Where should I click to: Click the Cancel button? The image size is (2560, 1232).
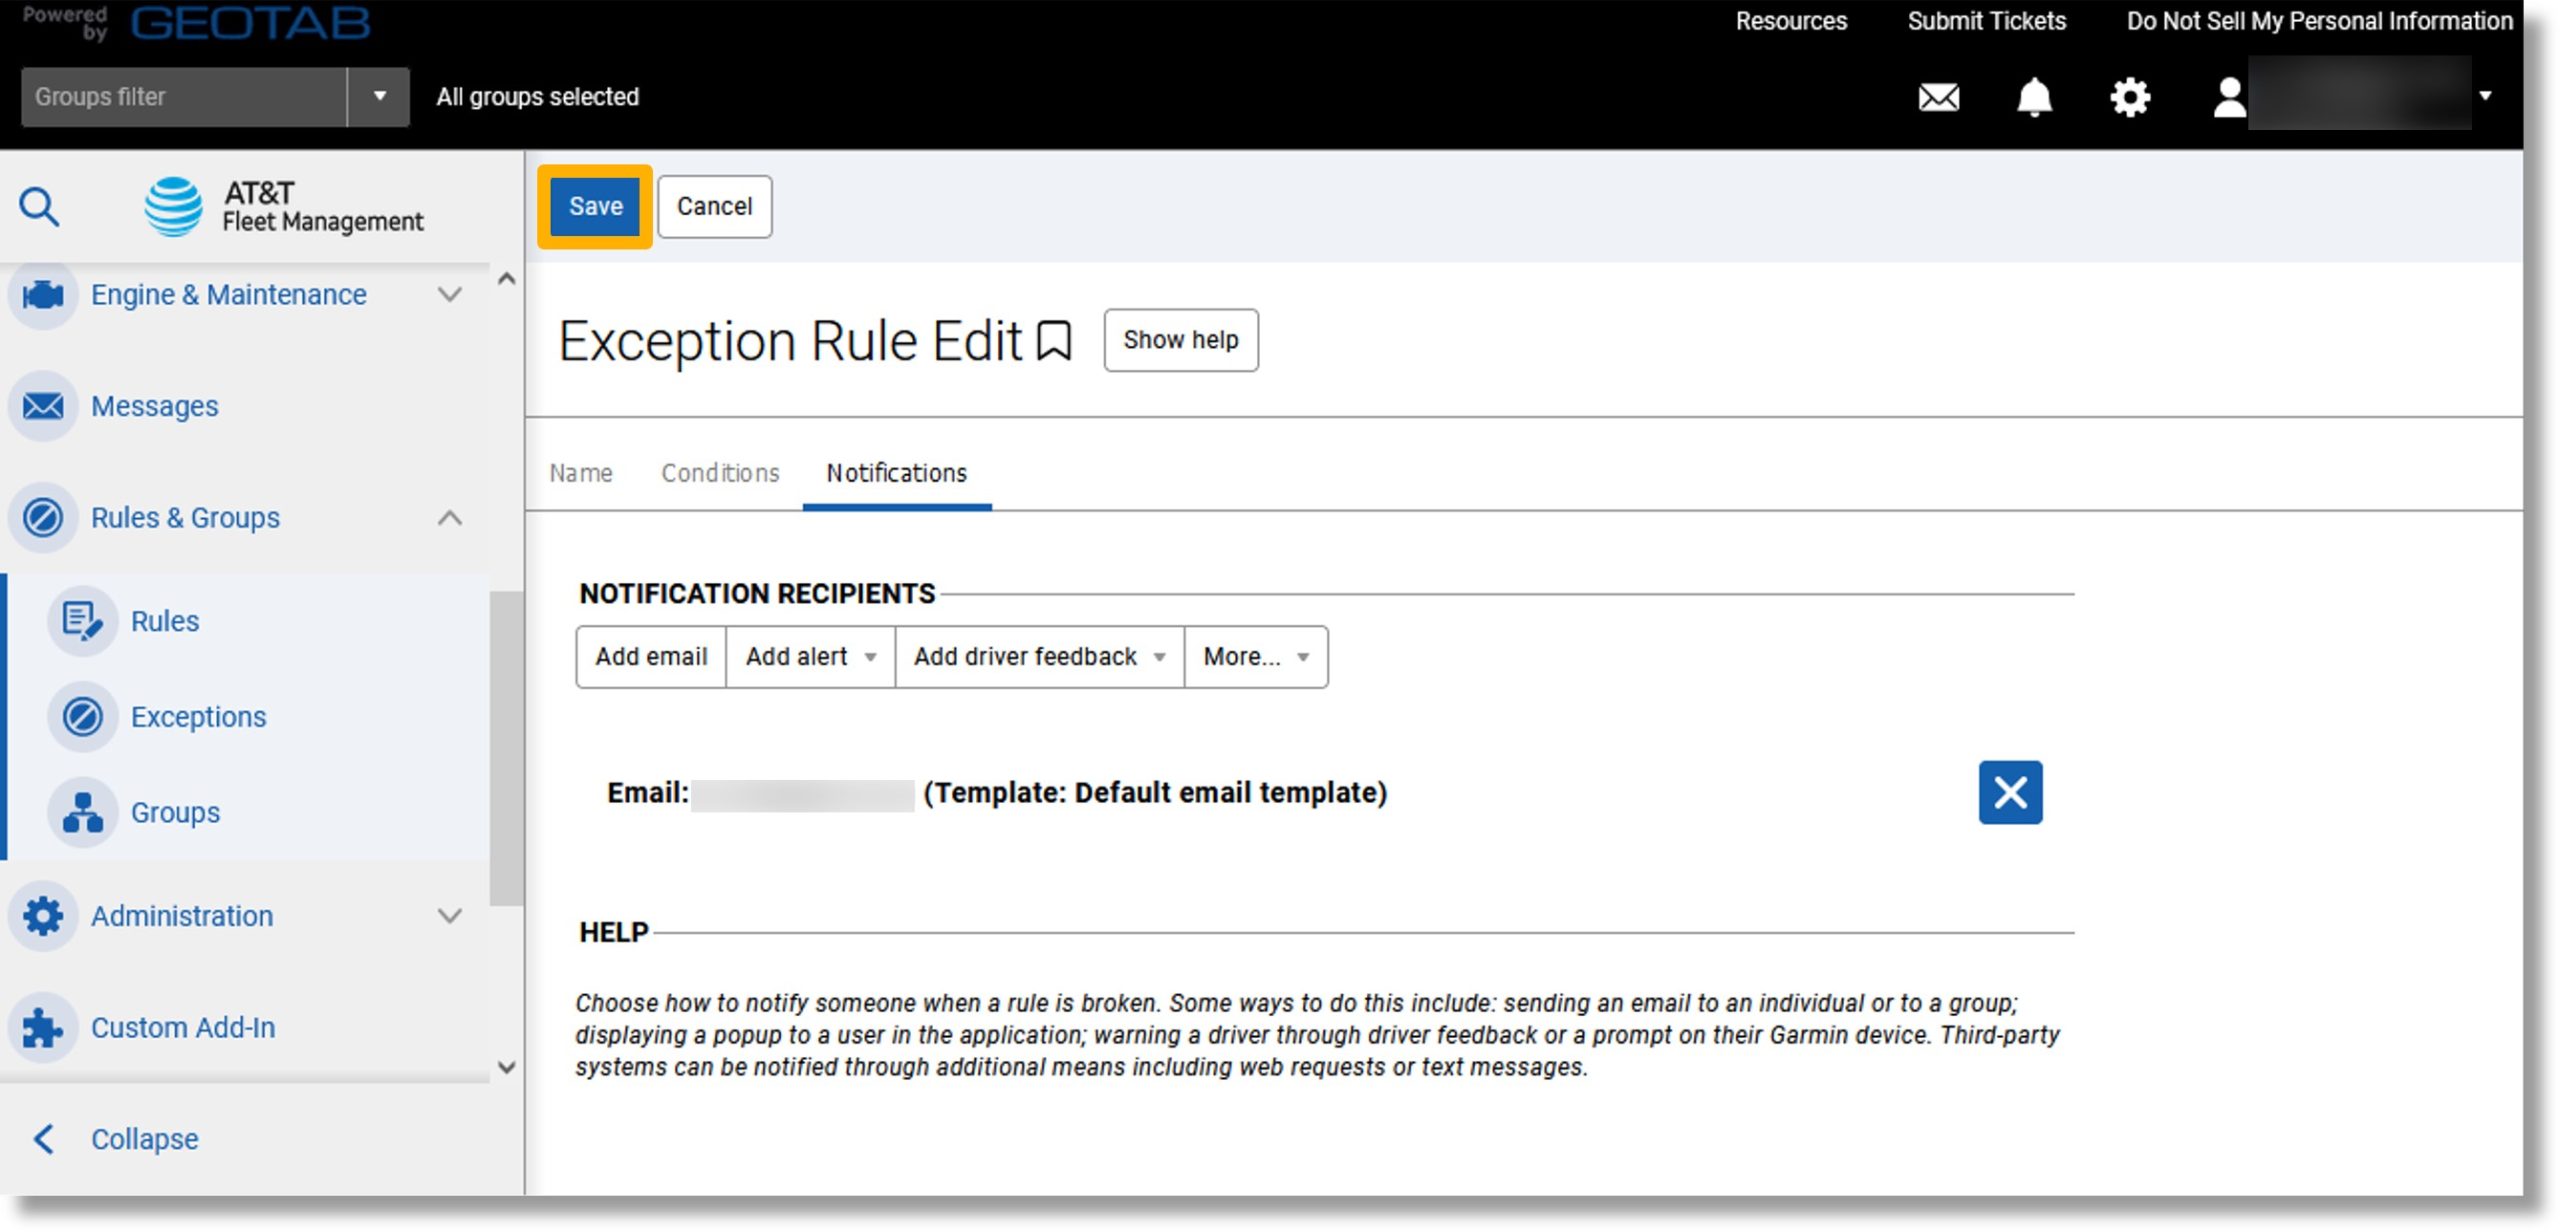click(714, 207)
